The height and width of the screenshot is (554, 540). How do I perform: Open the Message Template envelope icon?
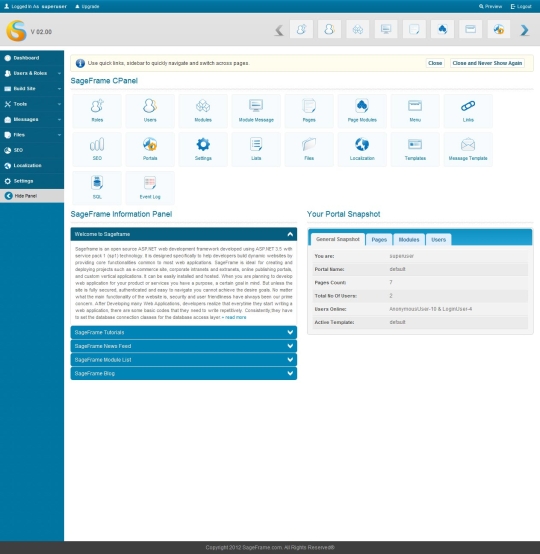coord(468,149)
